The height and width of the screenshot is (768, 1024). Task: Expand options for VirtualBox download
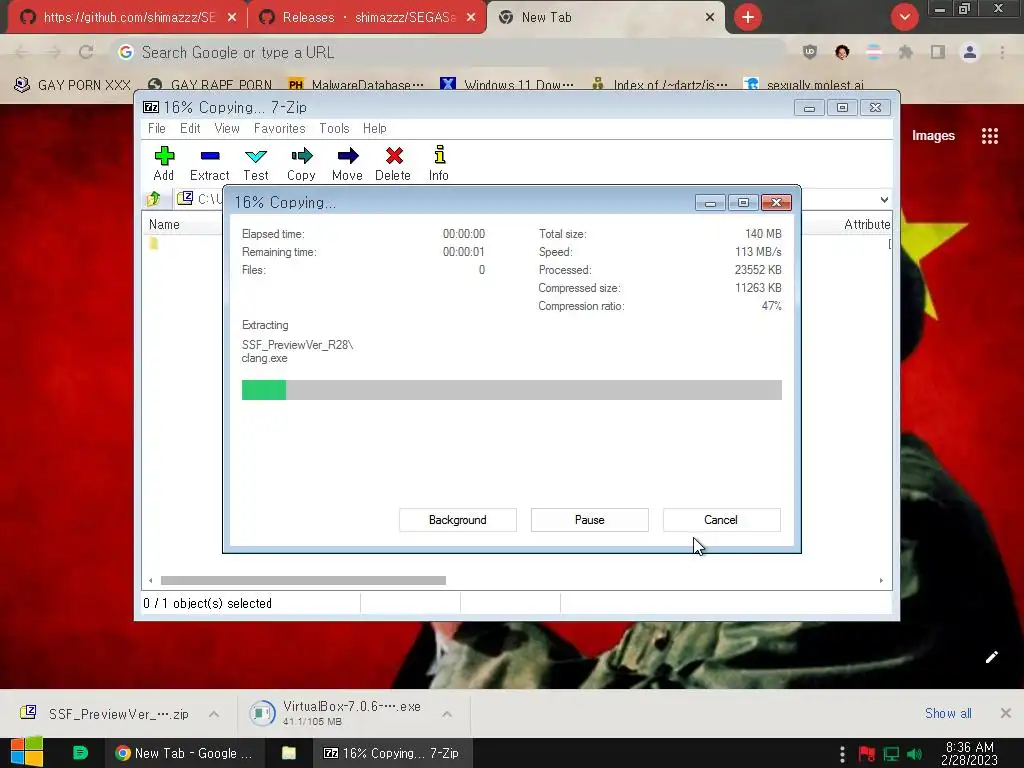pyautogui.click(x=447, y=714)
